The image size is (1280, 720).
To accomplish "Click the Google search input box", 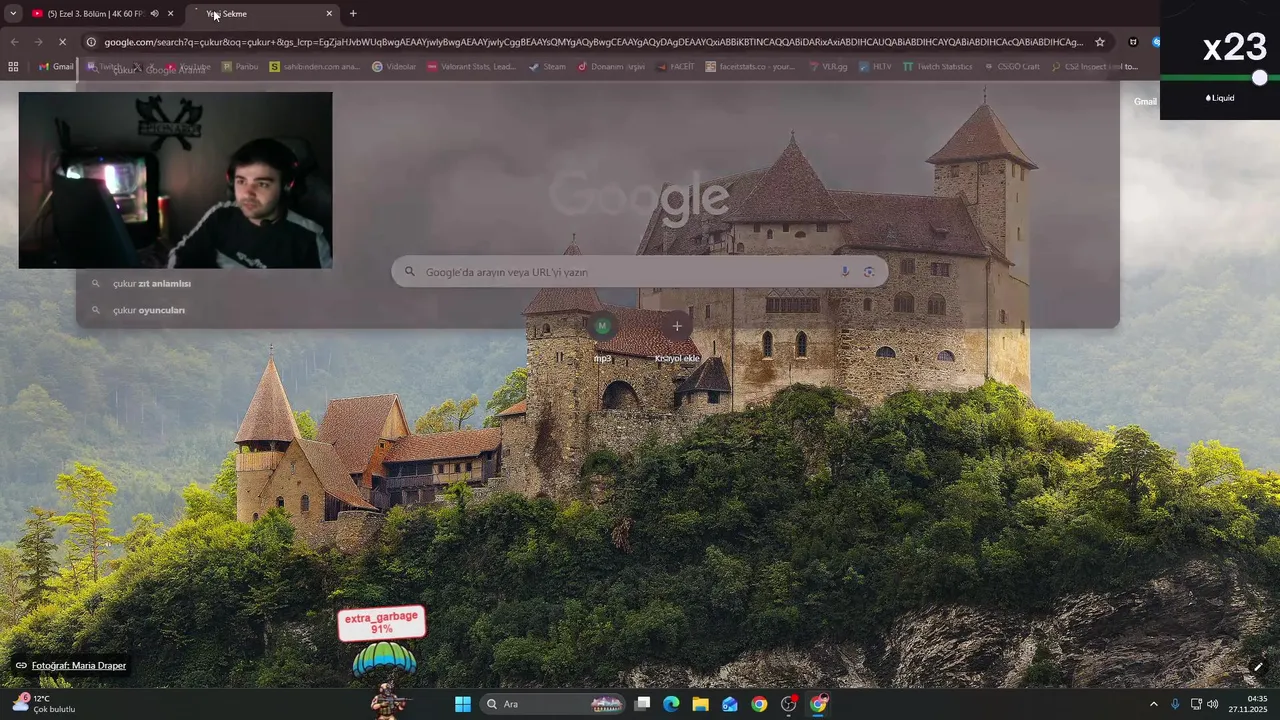I will [639, 272].
